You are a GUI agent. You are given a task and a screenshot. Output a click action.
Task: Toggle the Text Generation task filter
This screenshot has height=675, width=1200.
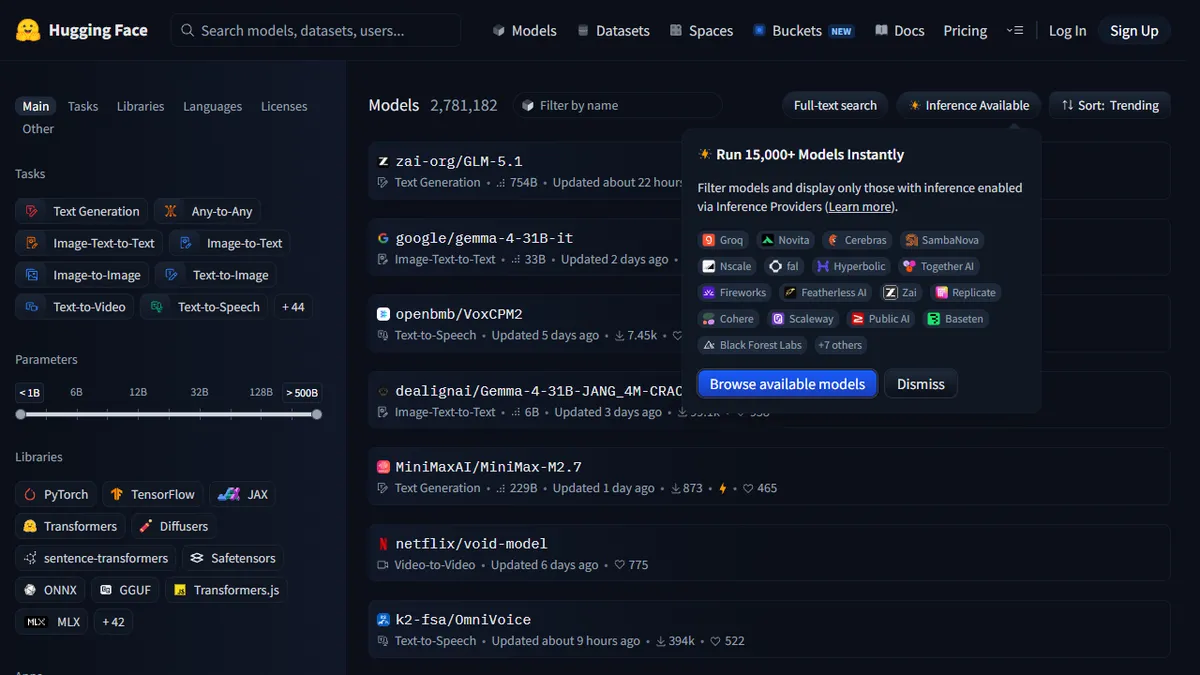point(81,211)
